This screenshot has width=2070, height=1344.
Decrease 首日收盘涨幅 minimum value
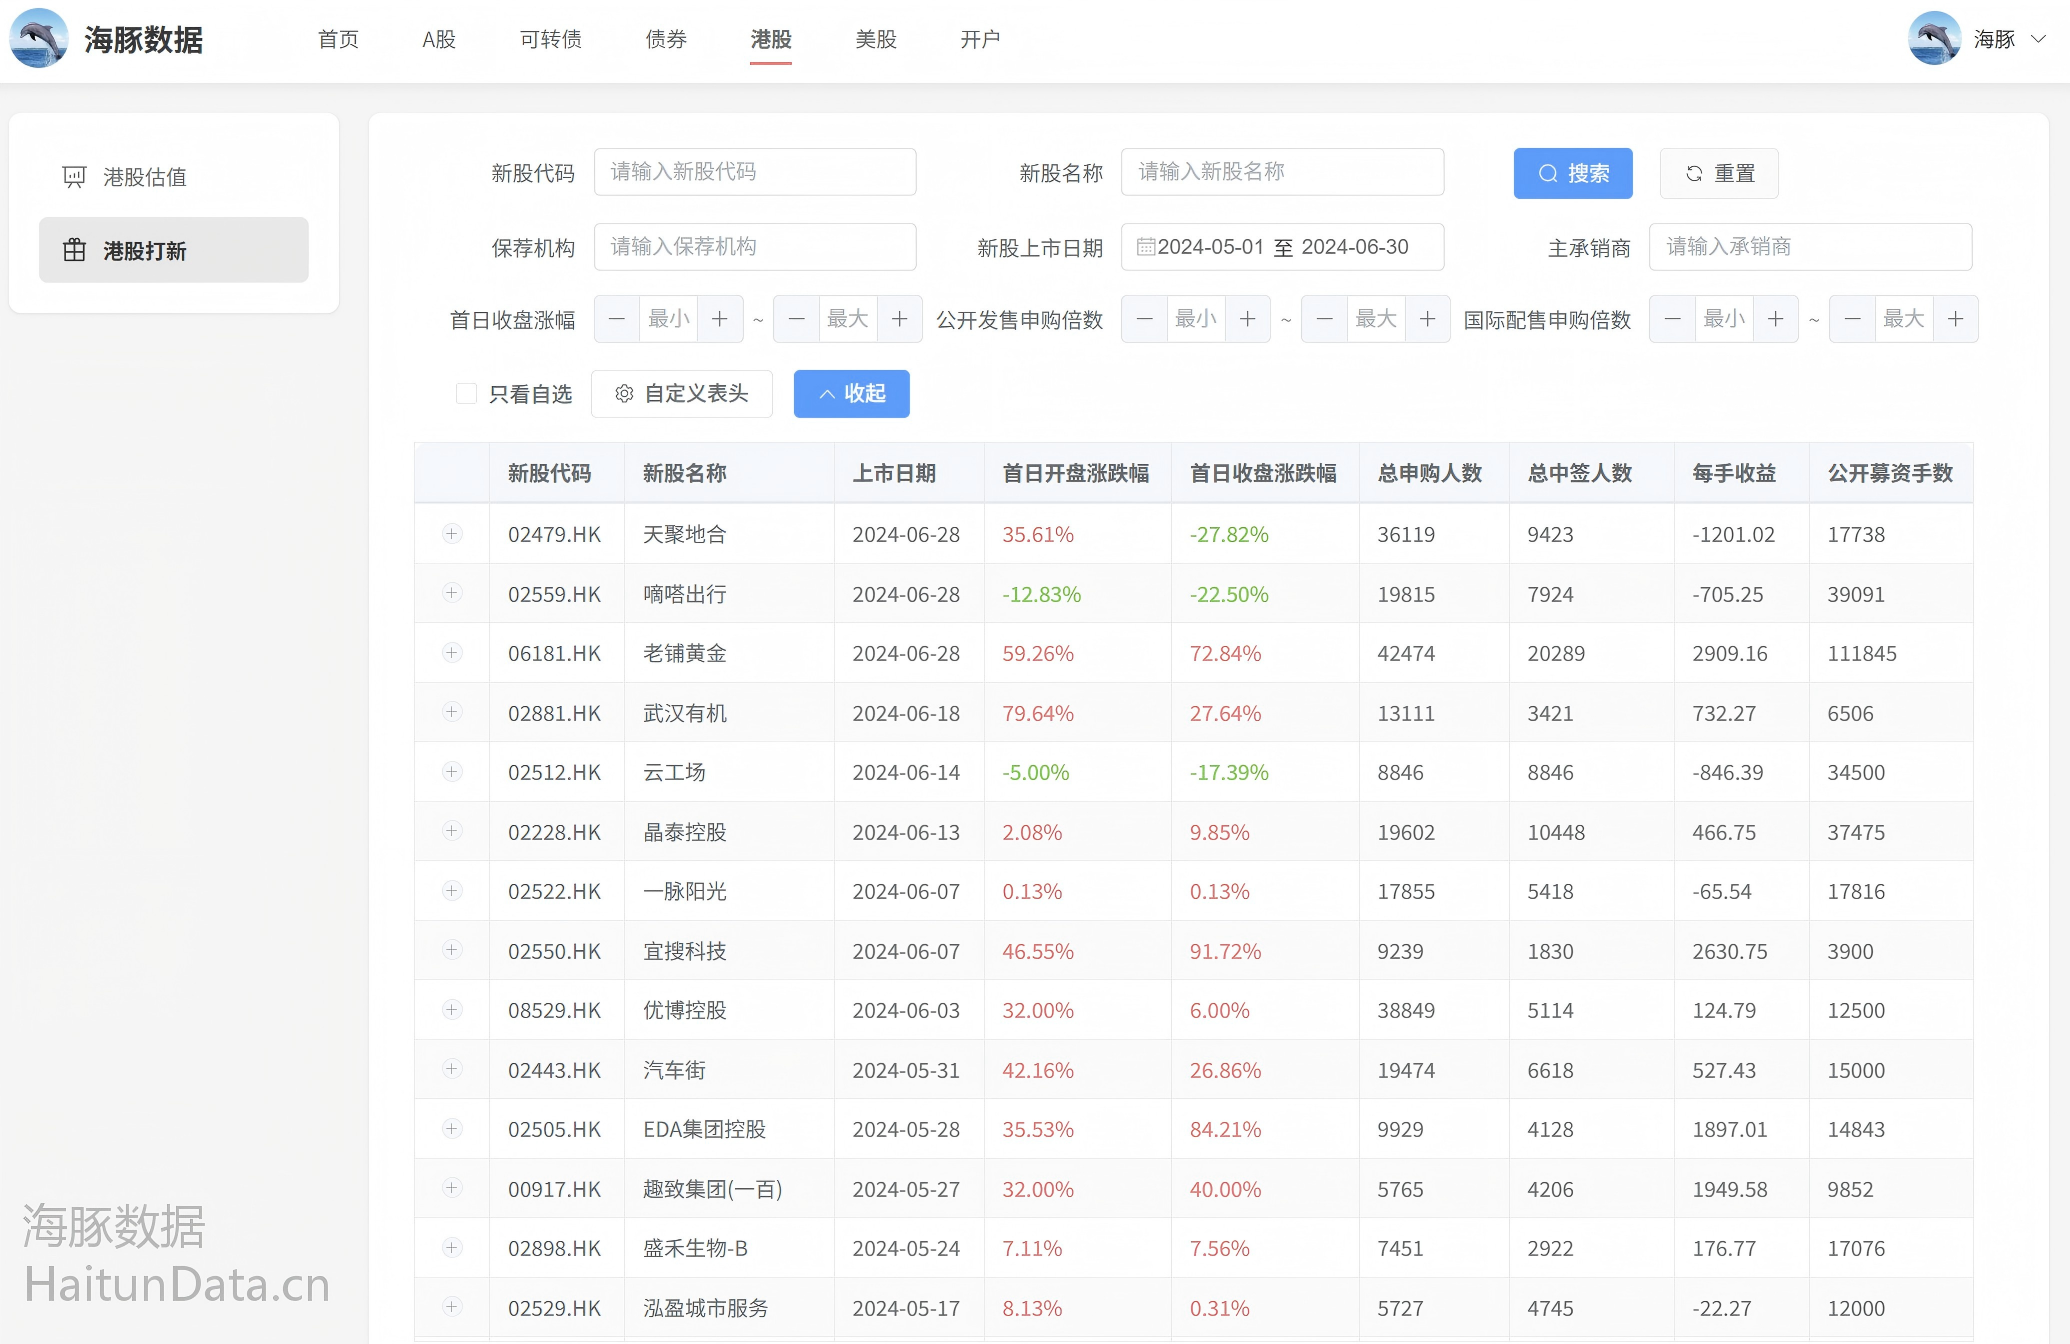(x=617, y=319)
